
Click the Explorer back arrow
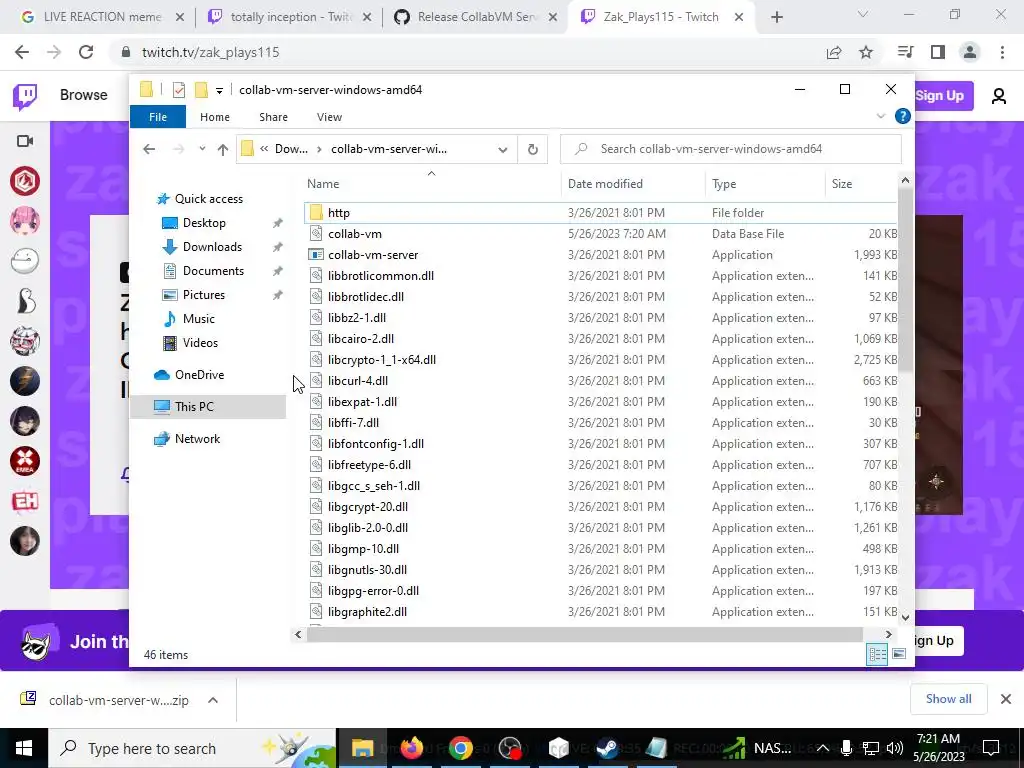(149, 149)
